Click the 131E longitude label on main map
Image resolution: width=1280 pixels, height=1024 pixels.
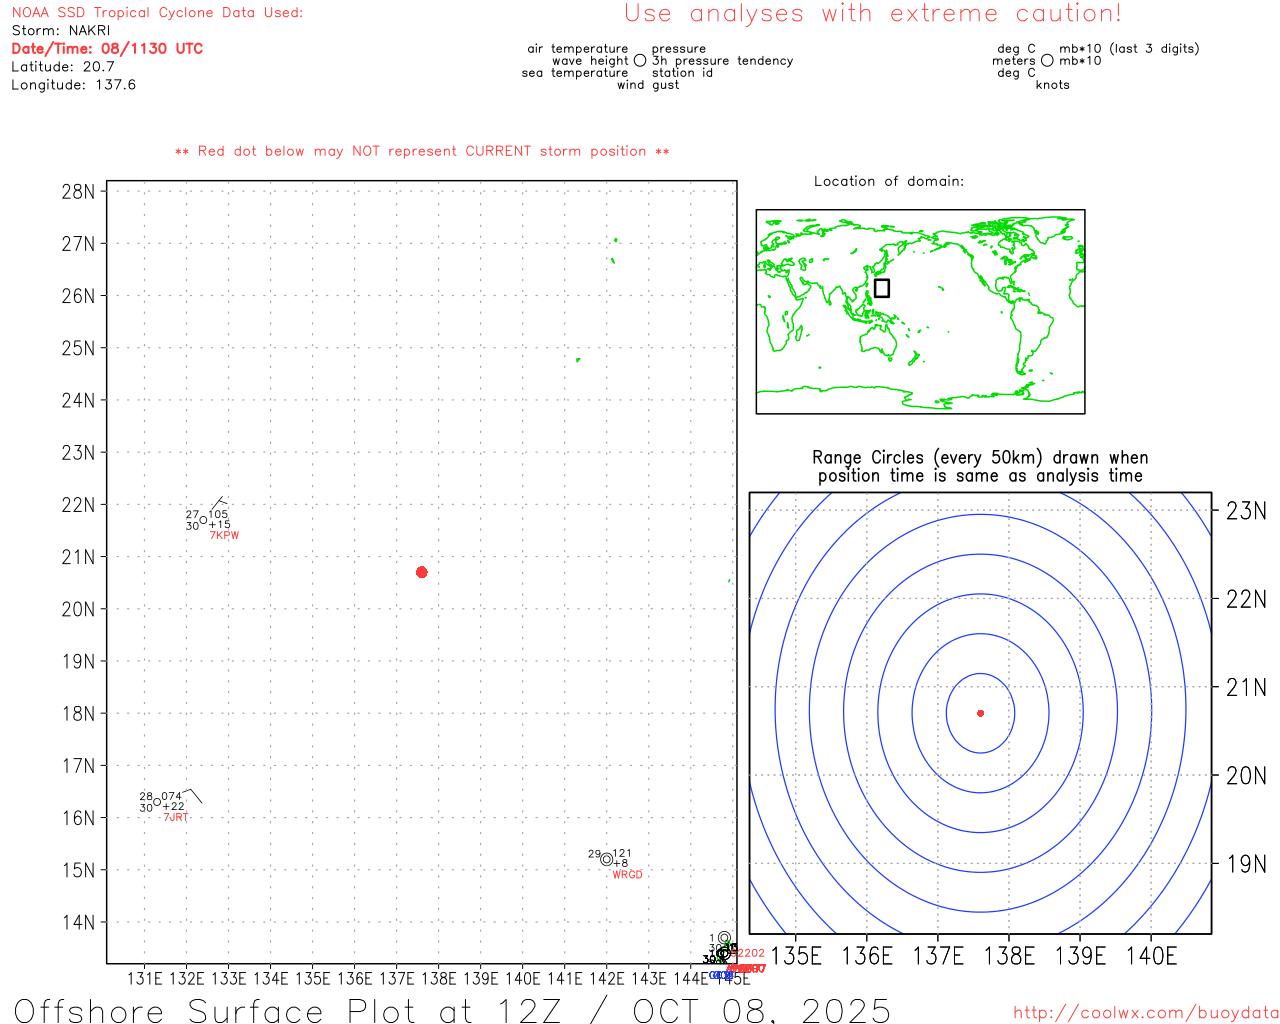[145, 979]
